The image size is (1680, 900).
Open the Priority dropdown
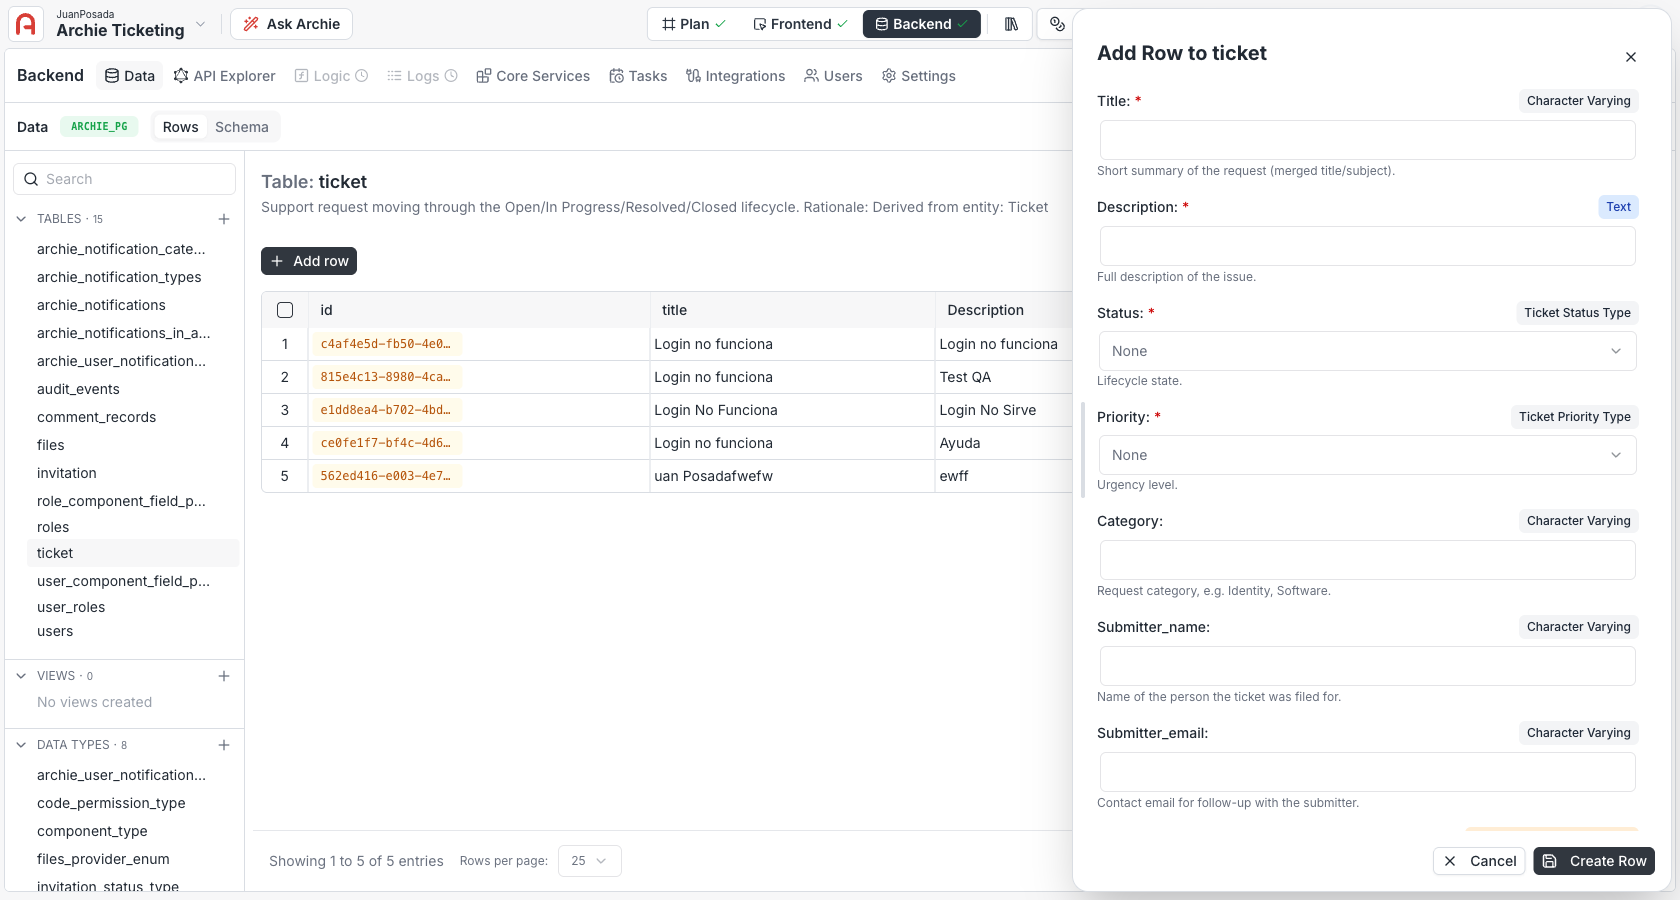point(1367,455)
